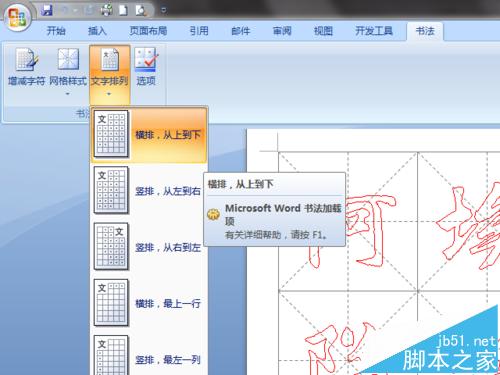Open the 页面布局 tab
This screenshot has width=500, height=375.
pyautogui.click(x=148, y=31)
